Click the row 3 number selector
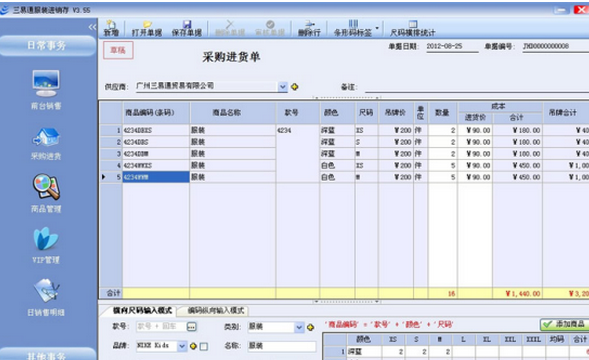This screenshot has width=589, height=360. tap(111, 154)
